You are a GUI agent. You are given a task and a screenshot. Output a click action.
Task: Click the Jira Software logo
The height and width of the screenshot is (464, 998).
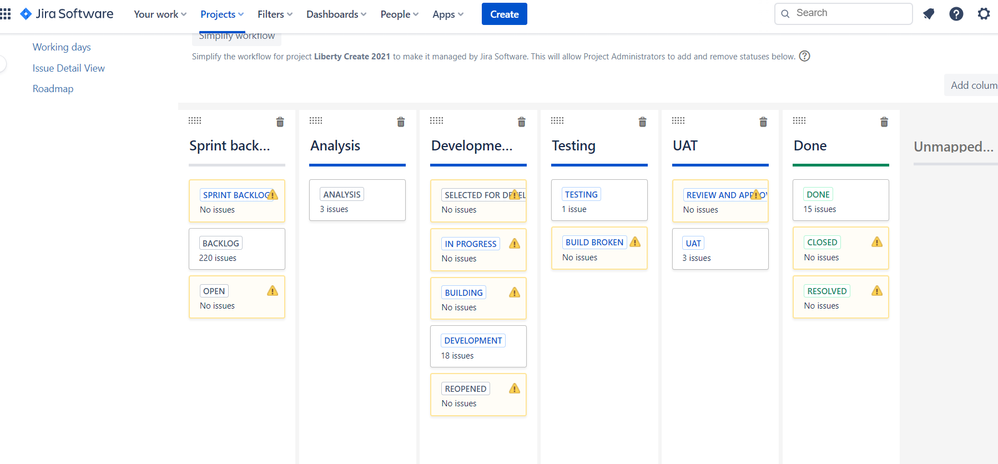67,14
